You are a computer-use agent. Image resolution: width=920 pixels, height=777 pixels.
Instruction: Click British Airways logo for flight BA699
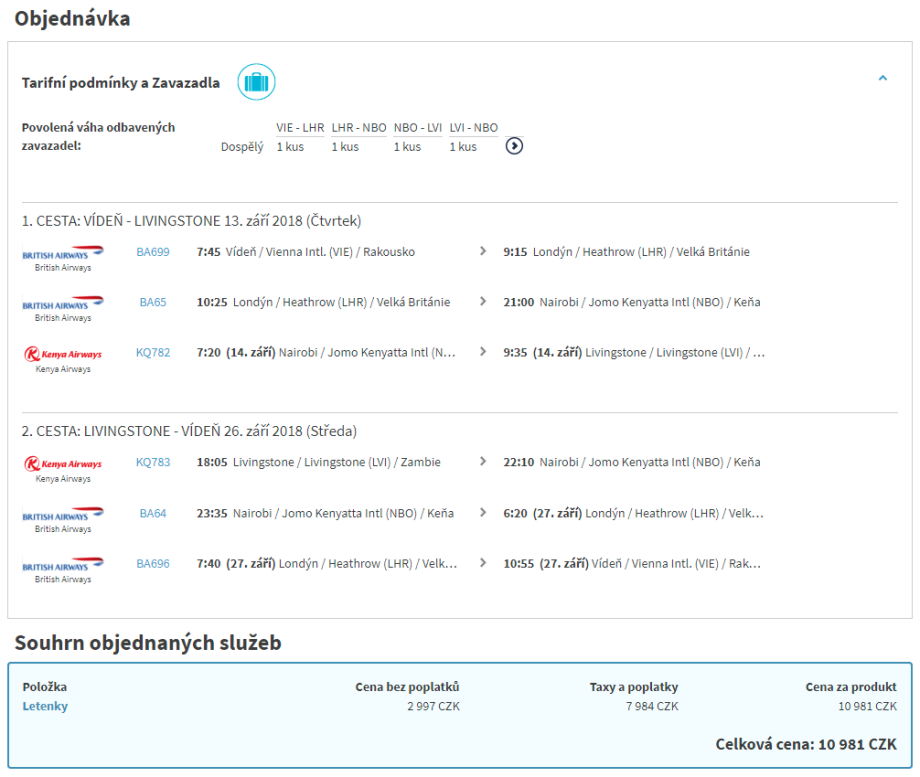click(63, 255)
